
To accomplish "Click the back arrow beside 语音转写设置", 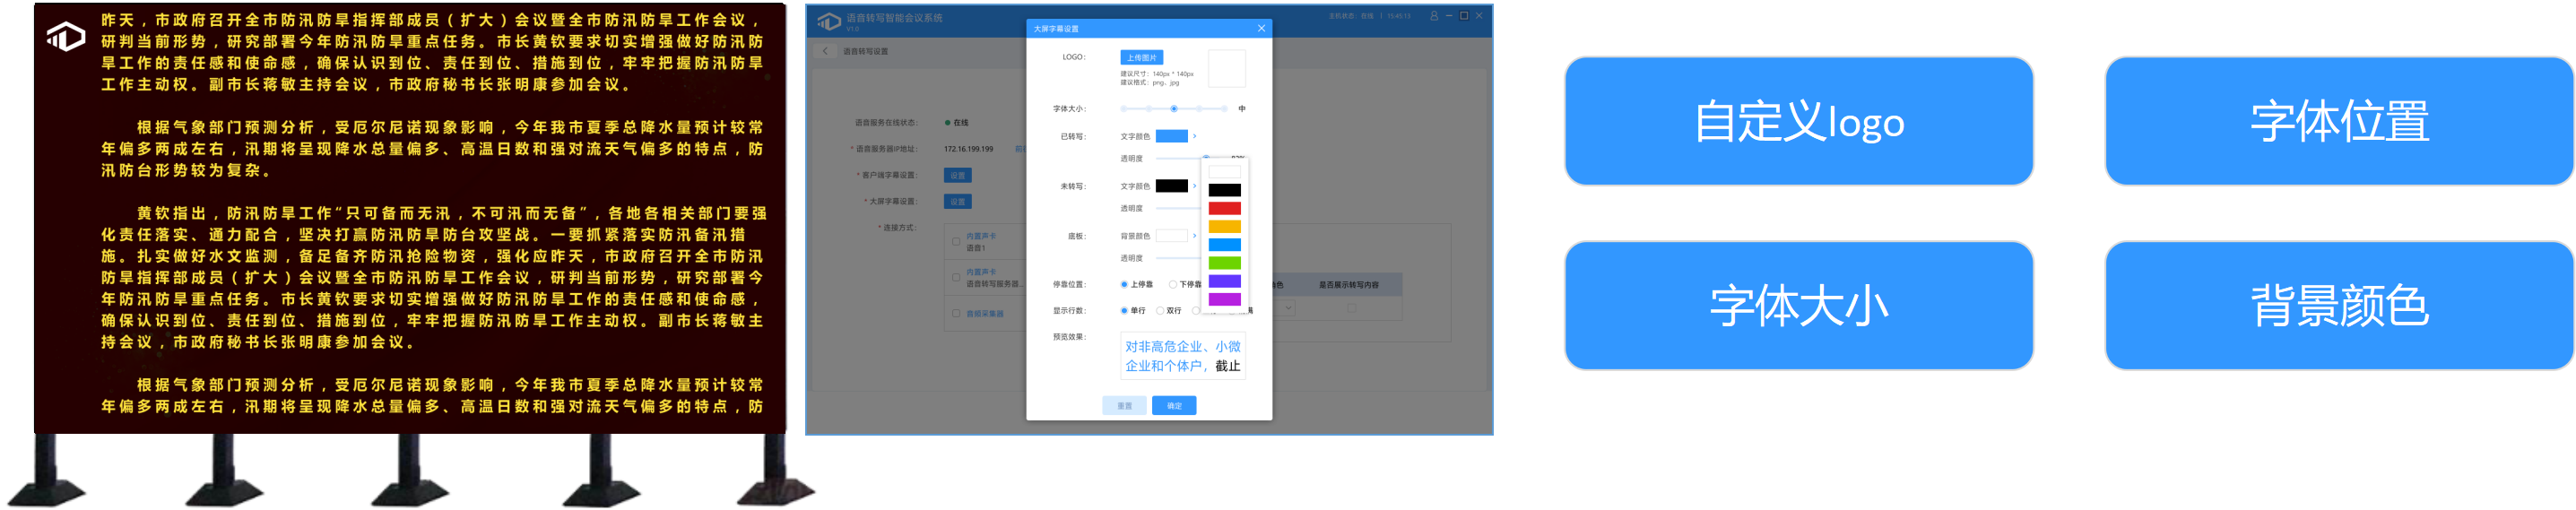I will [825, 51].
